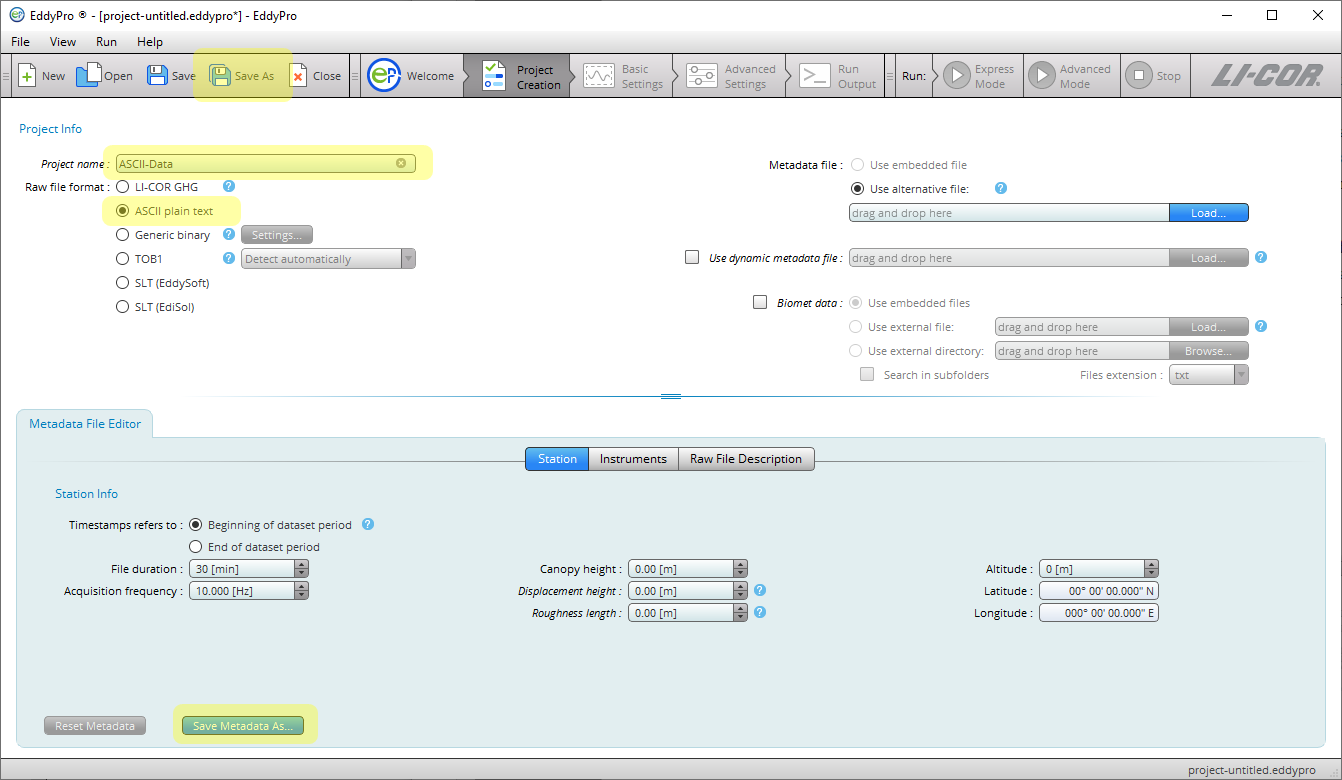1342x780 pixels.
Task: Select the Metadata File Editor tab
Action: (85, 424)
